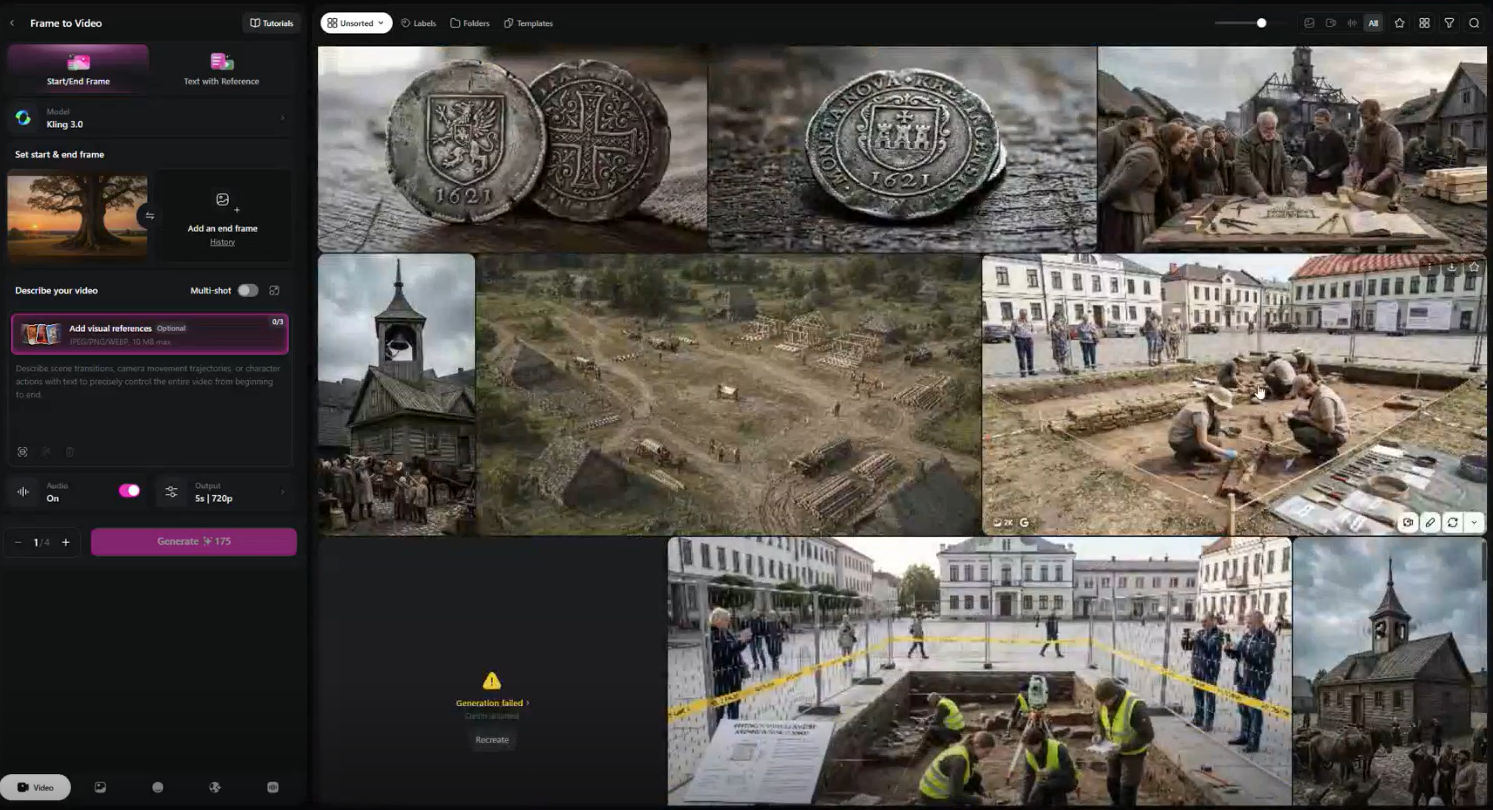Download the highlighted excavation image
Viewport: 1493px width, 810px height.
tap(1452, 267)
